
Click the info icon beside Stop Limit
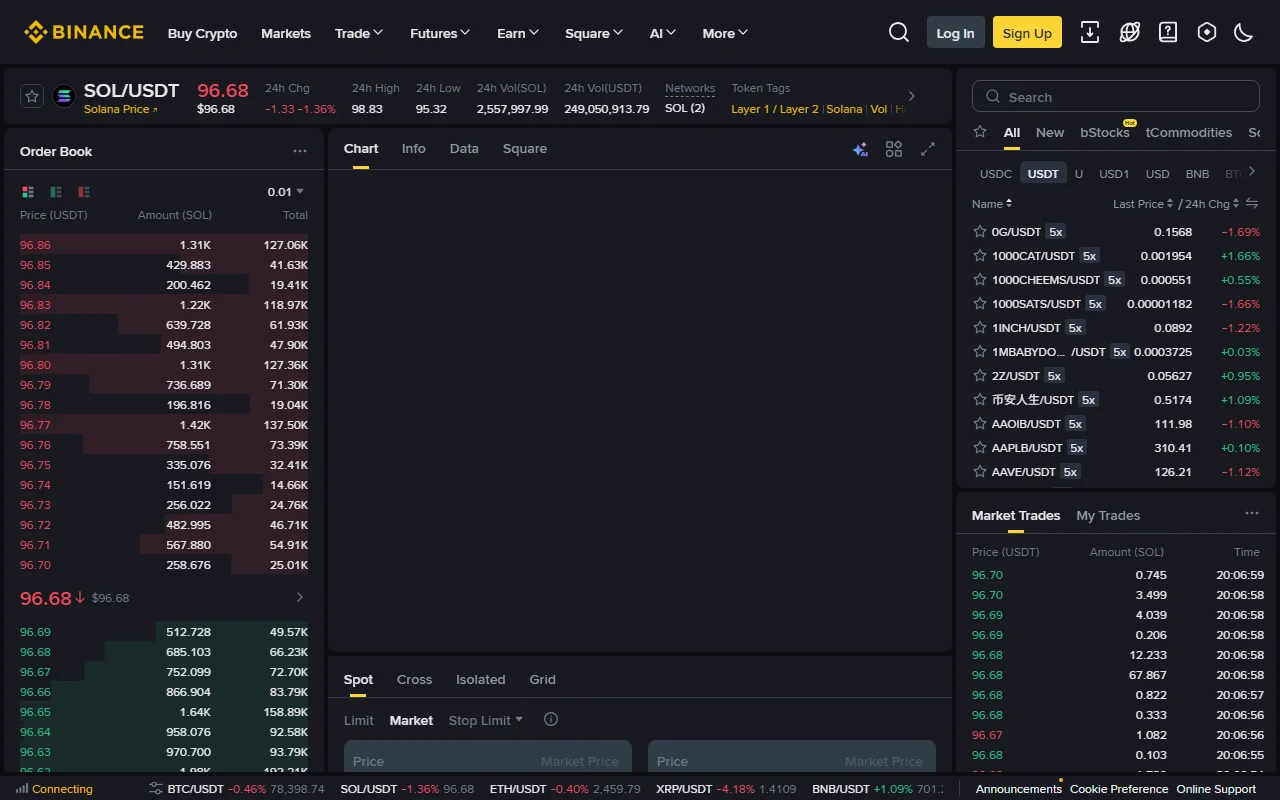point(550,719)
